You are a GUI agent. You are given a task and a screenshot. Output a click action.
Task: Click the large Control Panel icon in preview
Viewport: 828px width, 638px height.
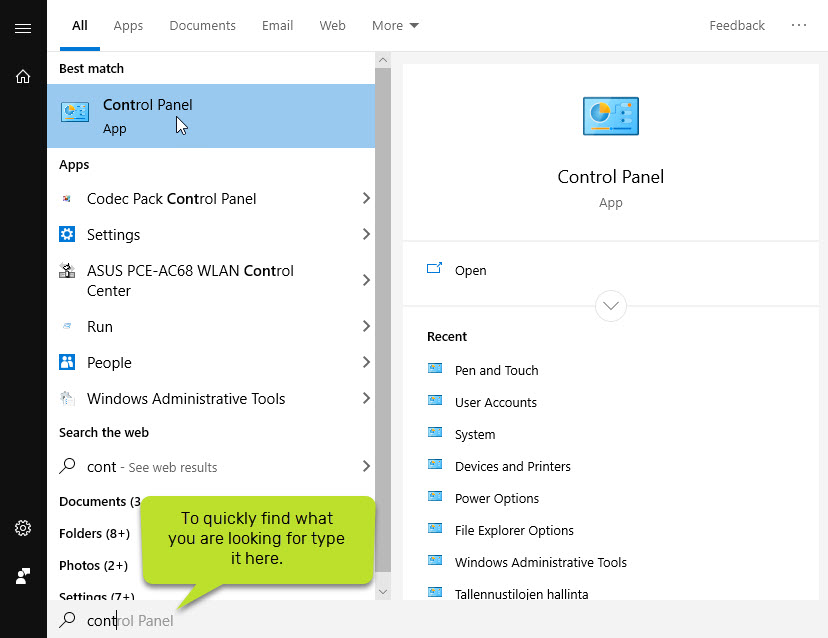pyautogui.click(x=610, y=116)
